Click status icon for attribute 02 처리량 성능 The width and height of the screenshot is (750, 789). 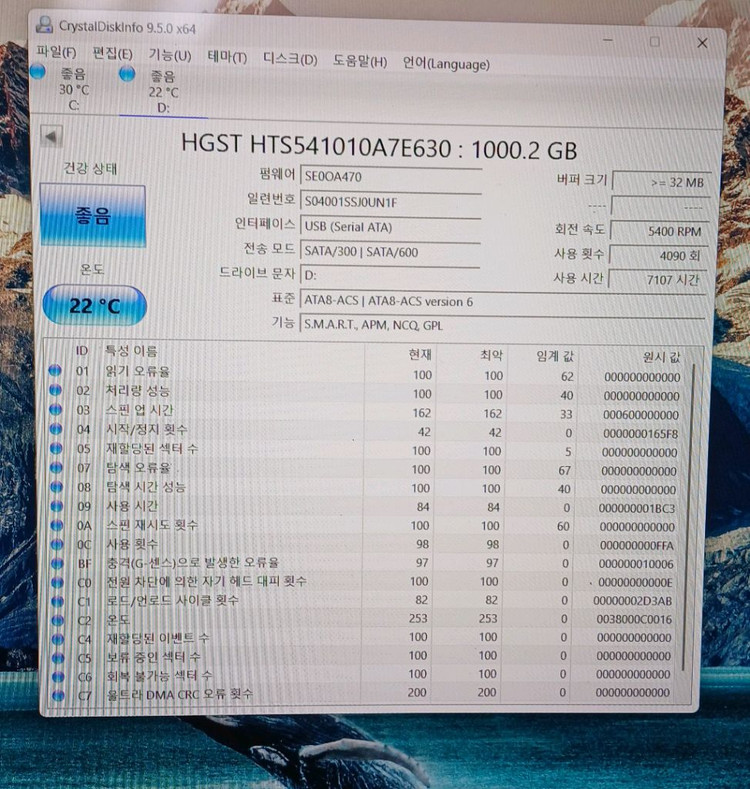tap(55, 390)
